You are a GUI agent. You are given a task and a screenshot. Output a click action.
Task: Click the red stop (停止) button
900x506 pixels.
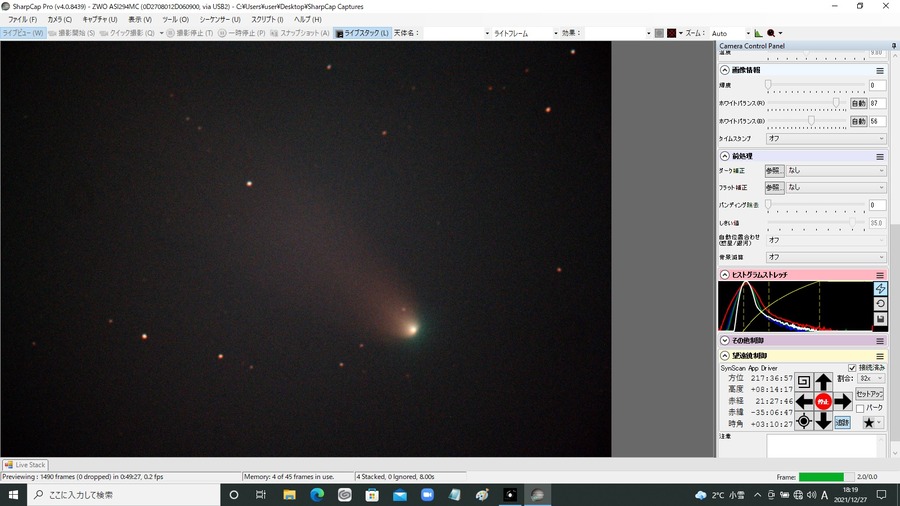823,401
